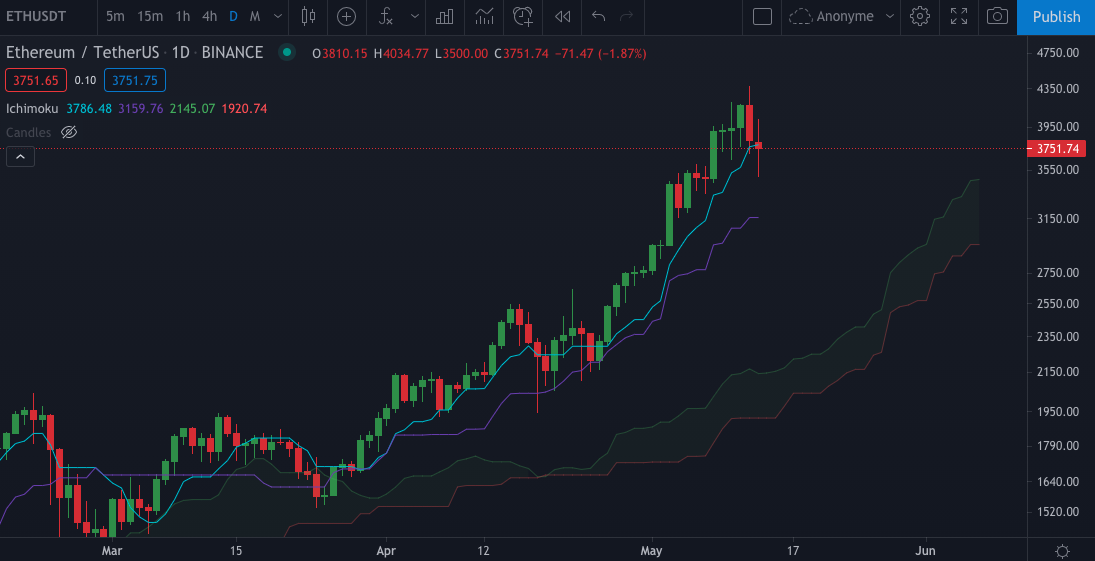Select the 15m timeframe
1095x561 pixels.
coord(150,16)
